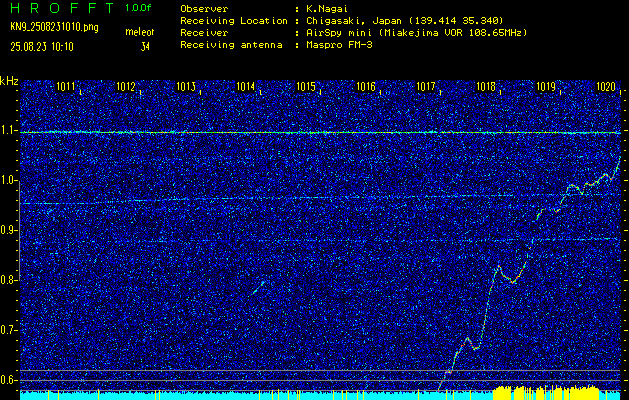The width and height of the screenshot is (629, 400).
Task: Select file name KN9_2508231010.png
Action: tap(54, 27)
